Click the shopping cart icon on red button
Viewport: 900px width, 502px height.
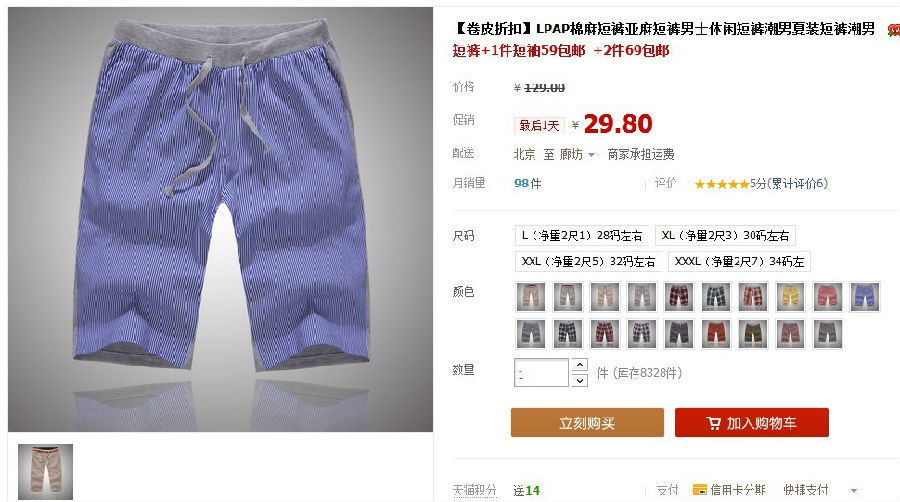click(713, 423)
